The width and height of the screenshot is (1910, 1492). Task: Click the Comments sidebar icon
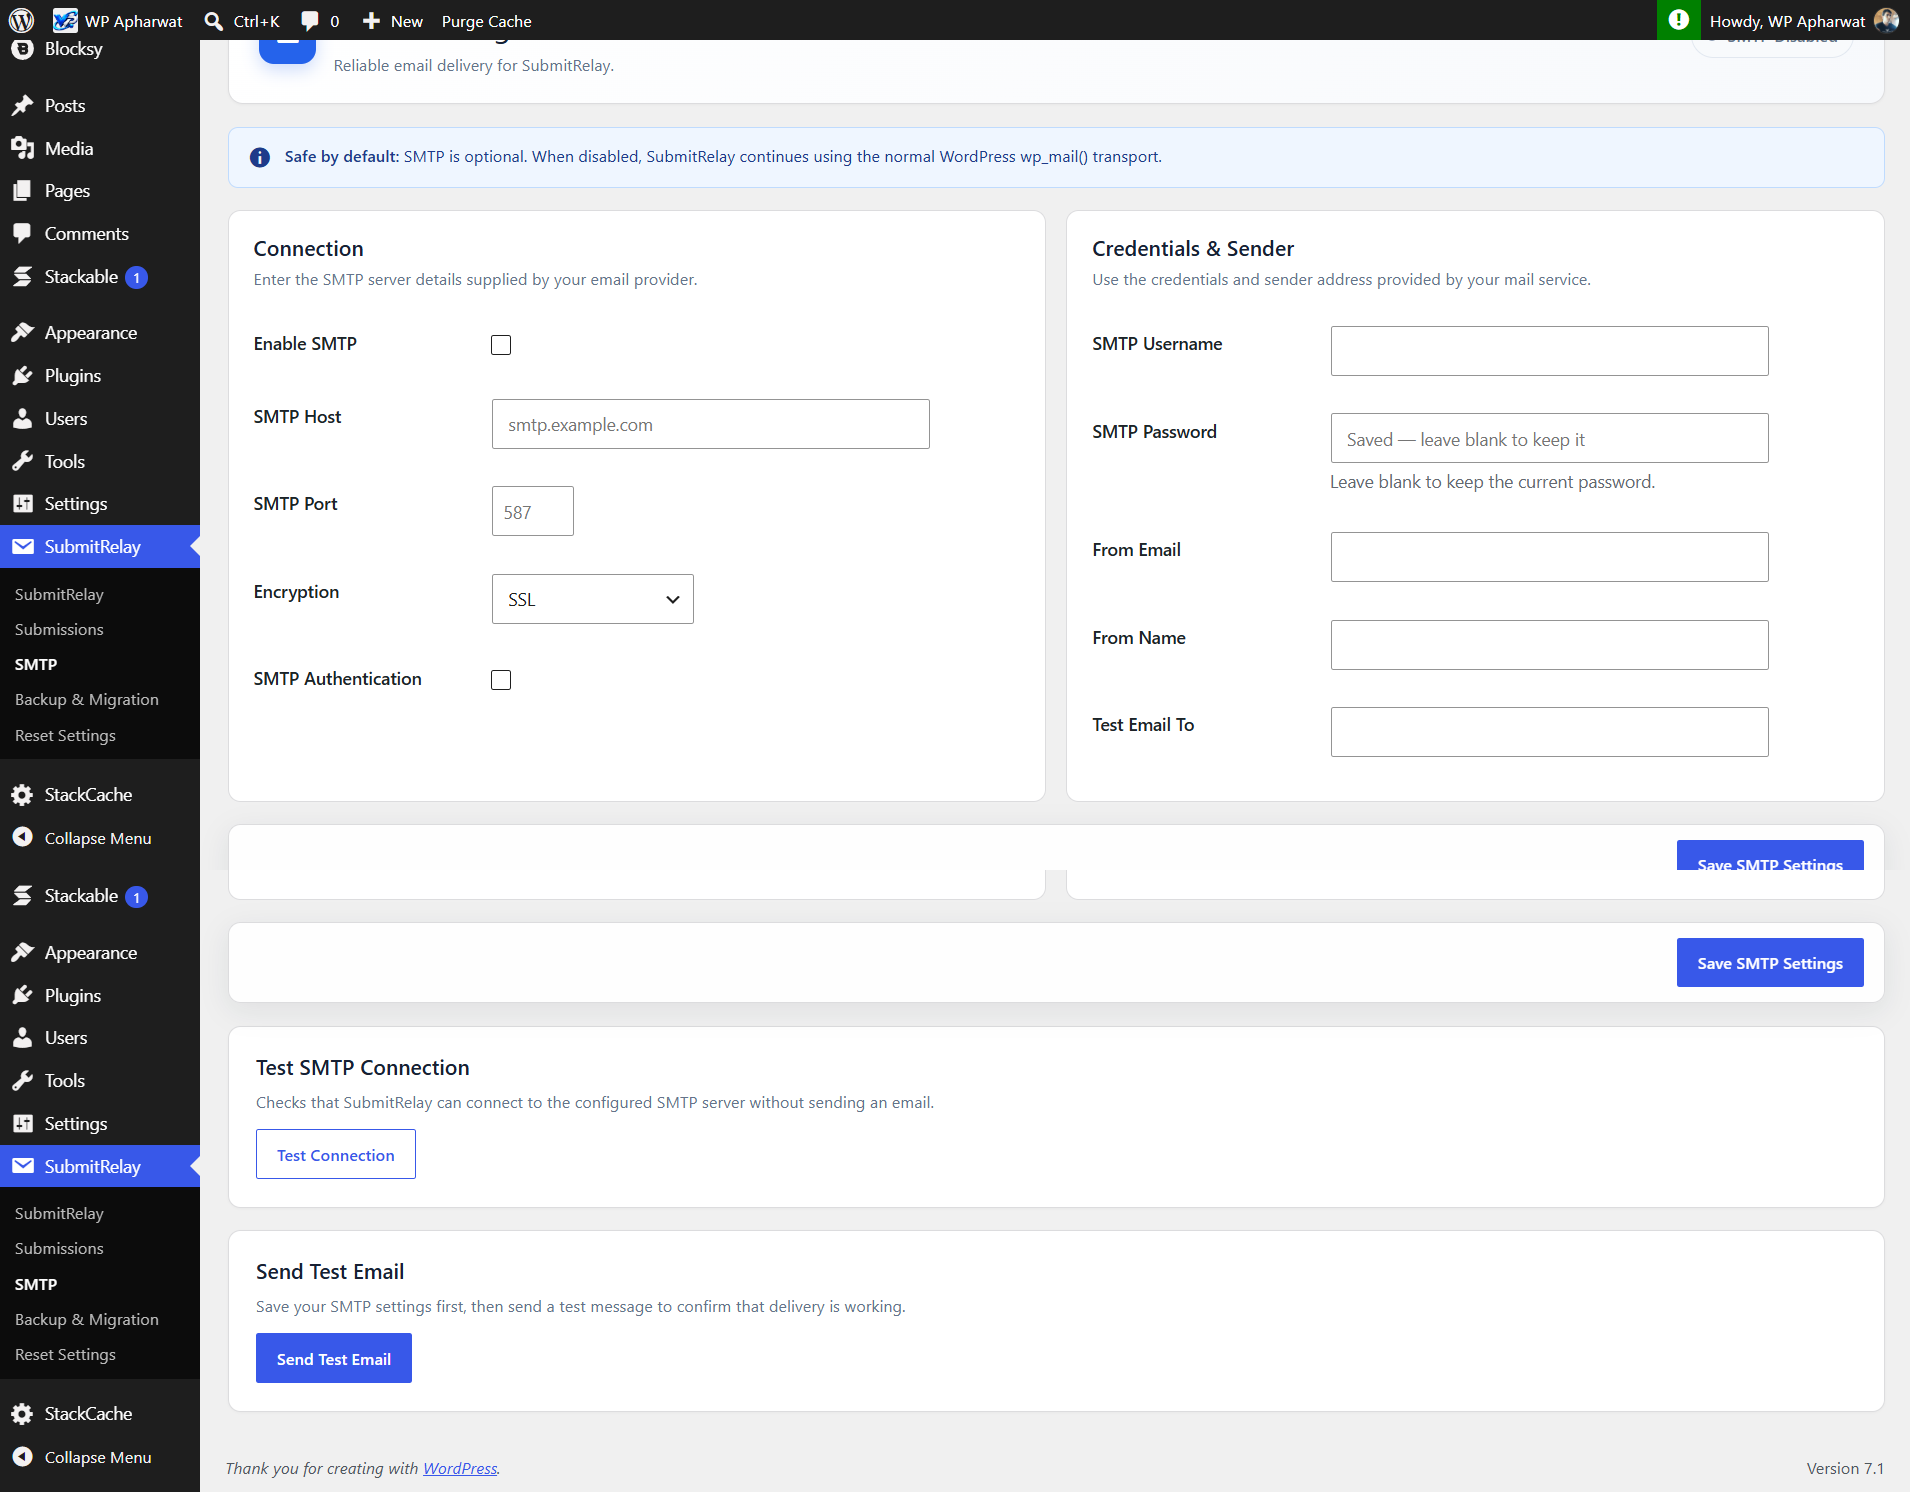(x=22, y=233)
